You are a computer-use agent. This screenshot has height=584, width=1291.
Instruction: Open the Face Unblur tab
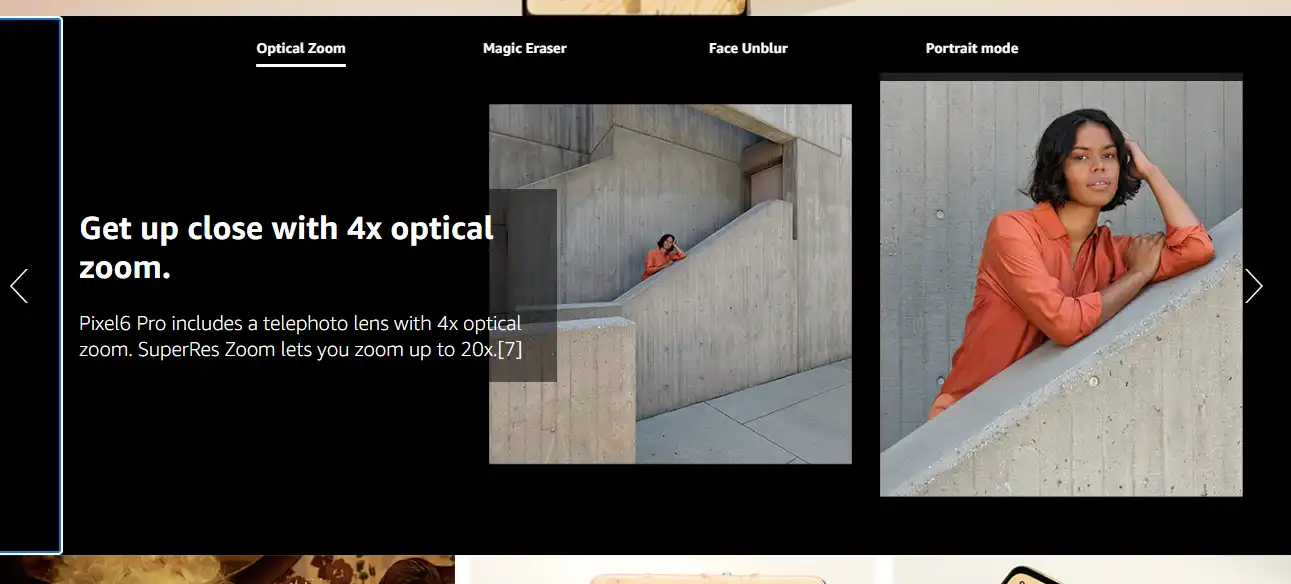click(x=748, y=48)
